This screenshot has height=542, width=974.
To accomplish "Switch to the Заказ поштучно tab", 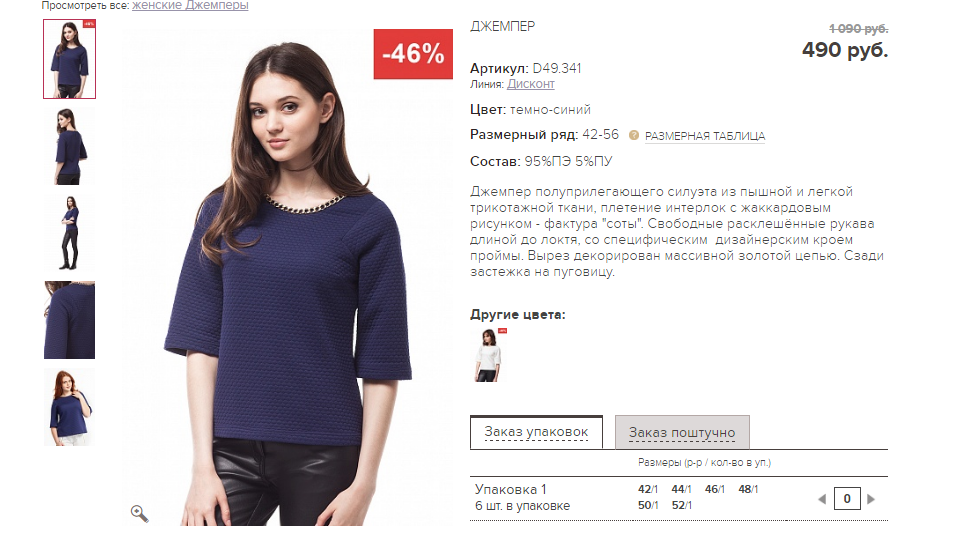I will tap(682, 432).
